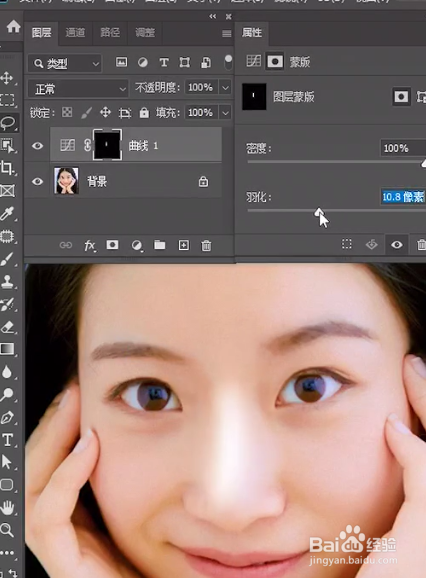Click the link layers icon
Image resolution: width=426 pixels, height=578 pixels.
pyautogui.click(x=66, y=245)
